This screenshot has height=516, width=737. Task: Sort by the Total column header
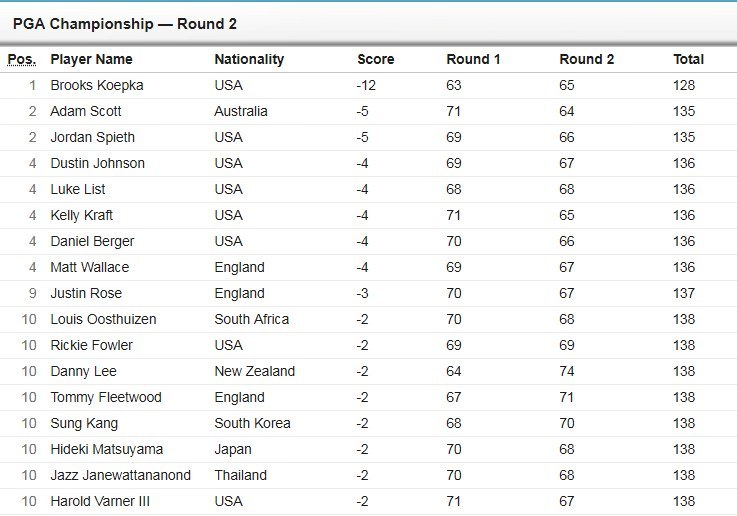click(688, 59)
